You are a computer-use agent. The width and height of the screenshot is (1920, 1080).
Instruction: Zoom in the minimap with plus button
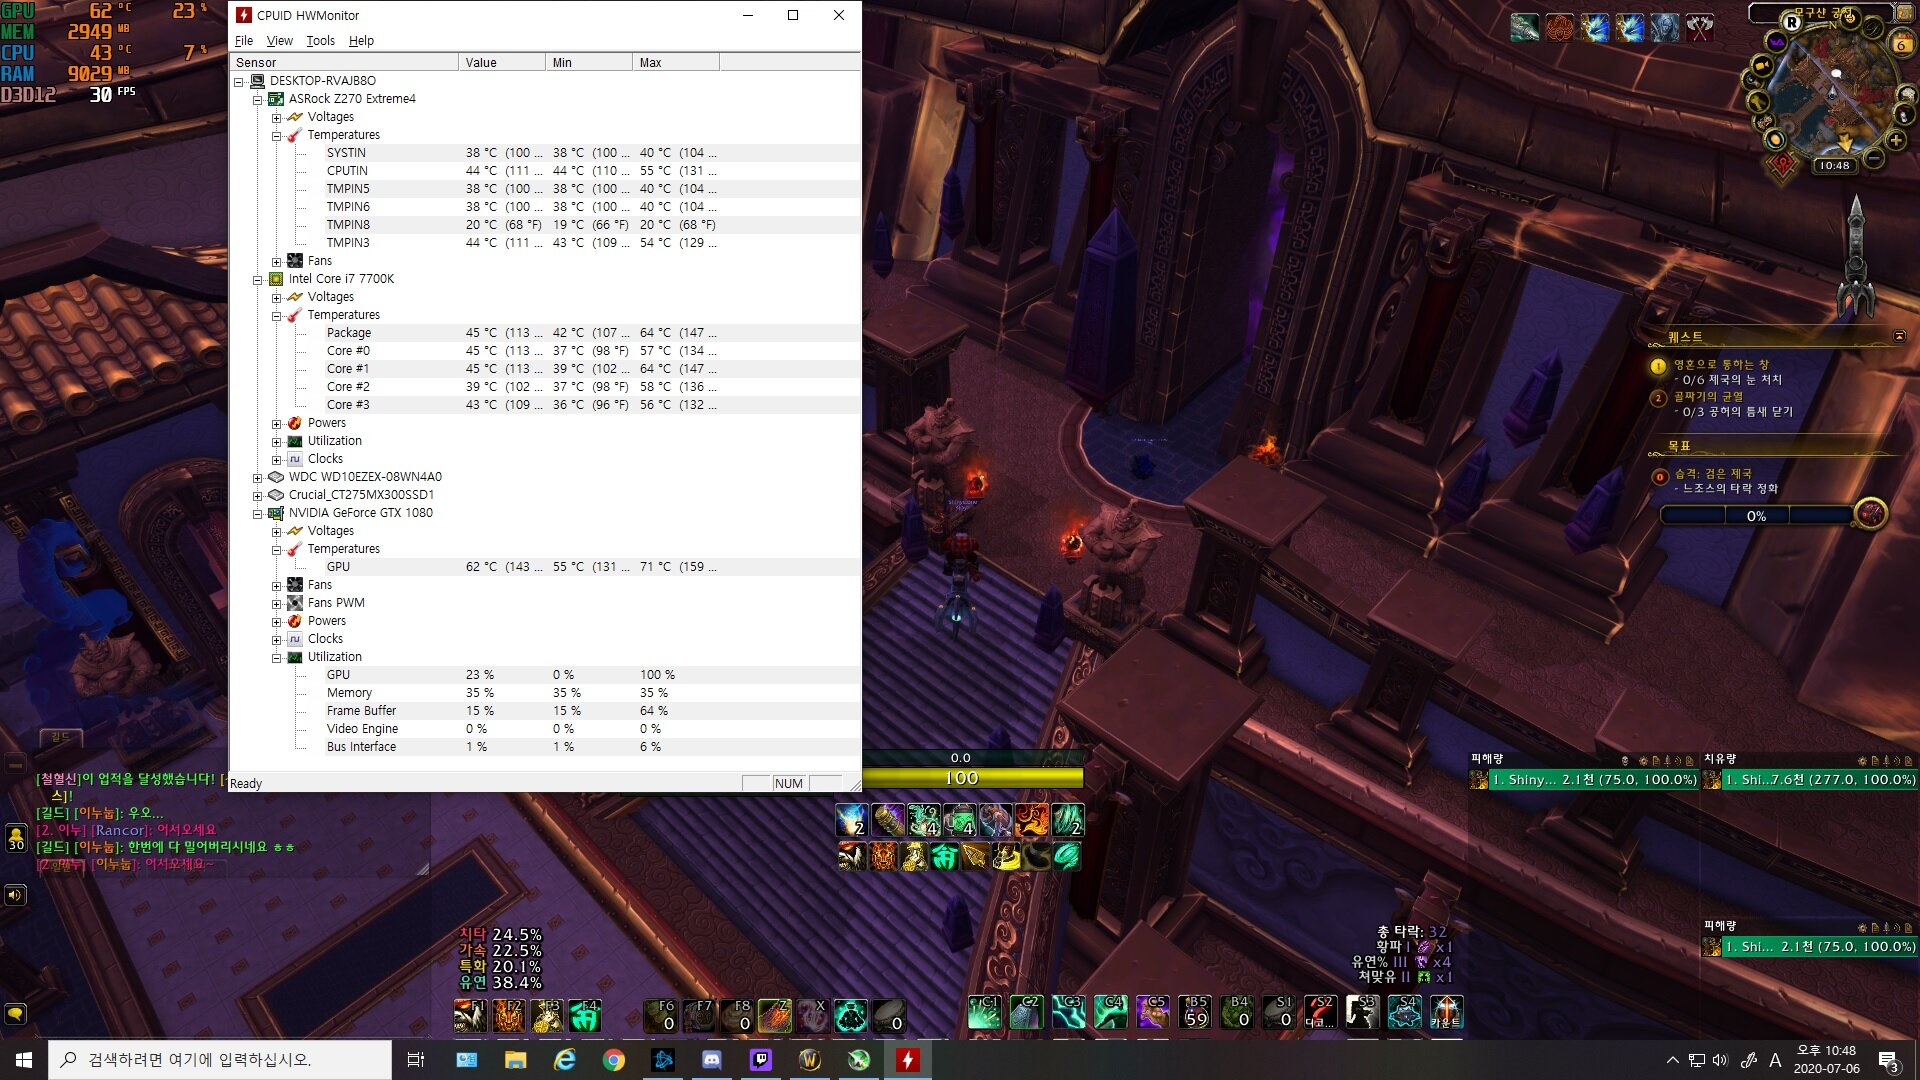point(1895,140)
